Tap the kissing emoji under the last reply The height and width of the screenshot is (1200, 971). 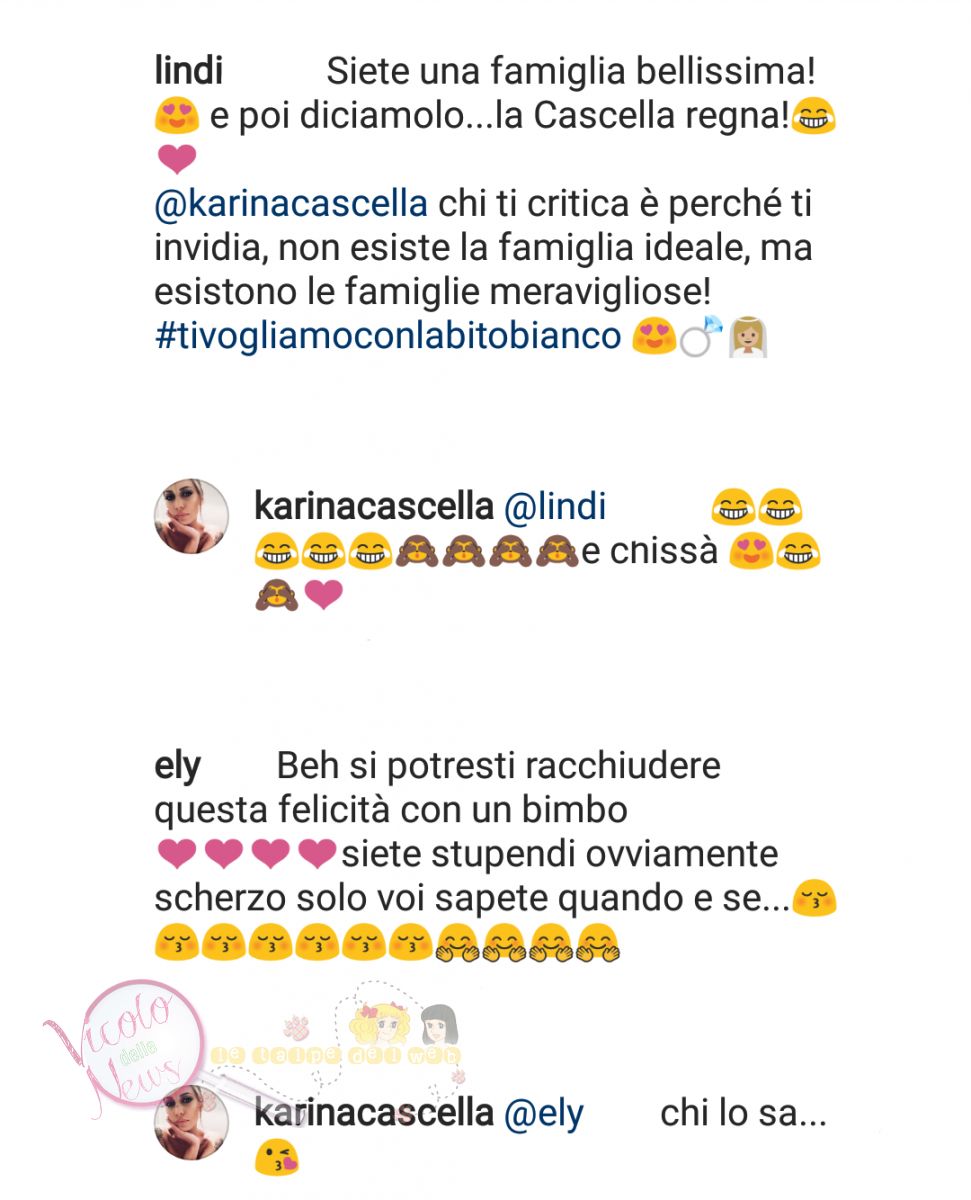click(x=277, y=1159)
